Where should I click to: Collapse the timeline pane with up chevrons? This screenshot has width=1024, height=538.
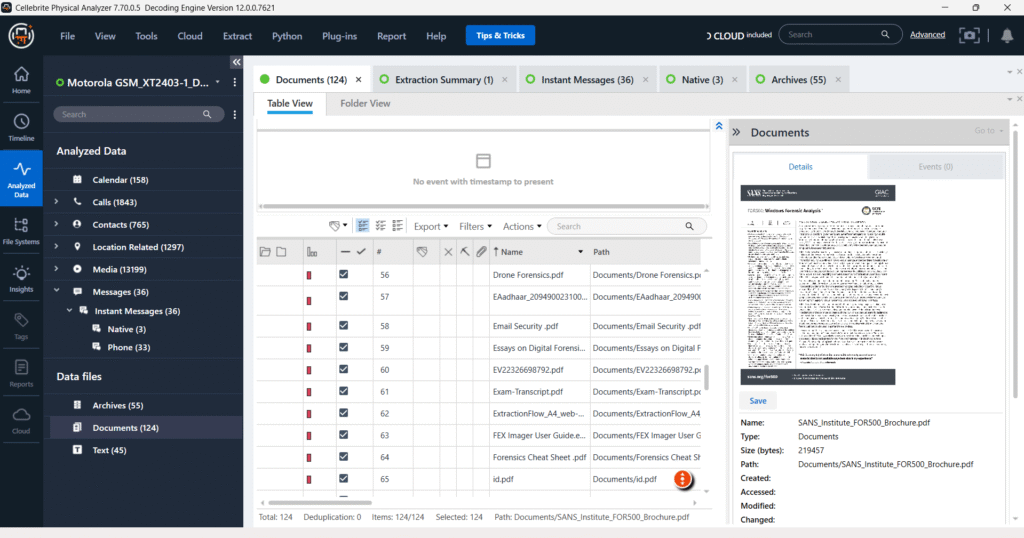719,126
